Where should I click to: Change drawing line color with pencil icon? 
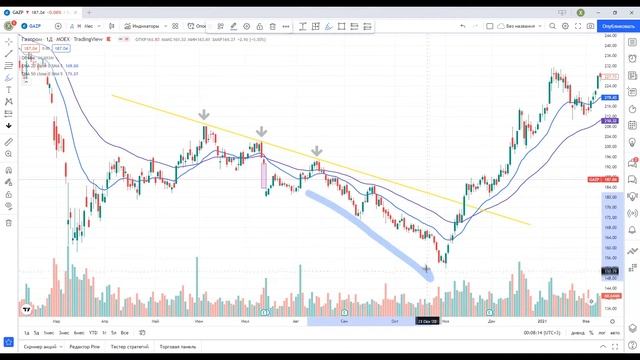[233, 27]
